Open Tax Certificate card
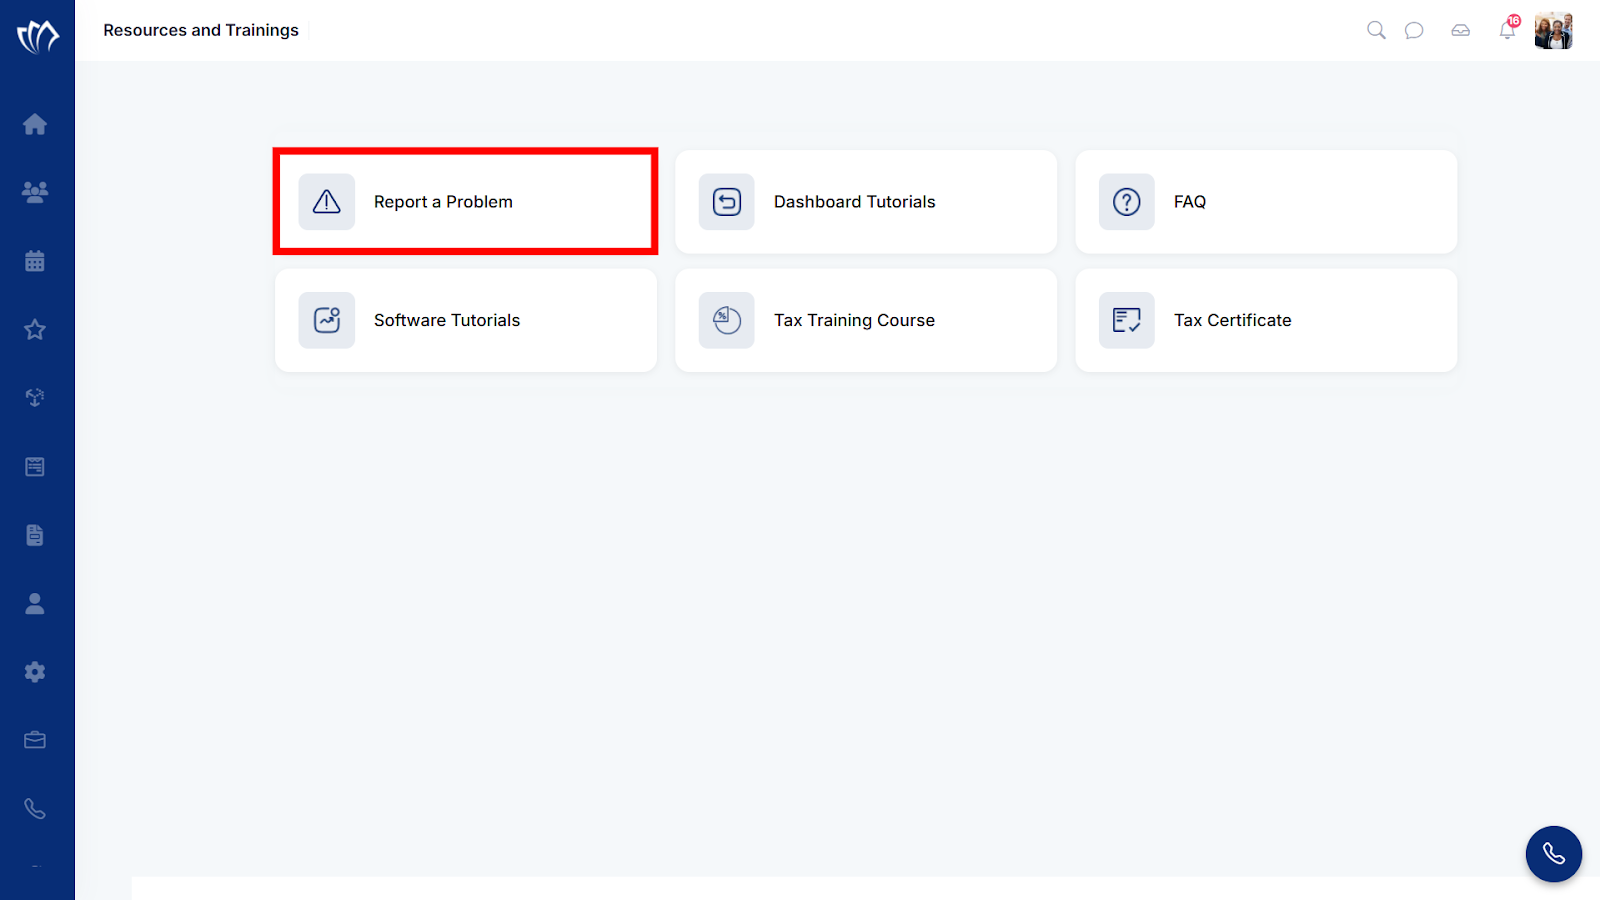Viewport: 1600px width, 900px height. [x=1266, y=320]
